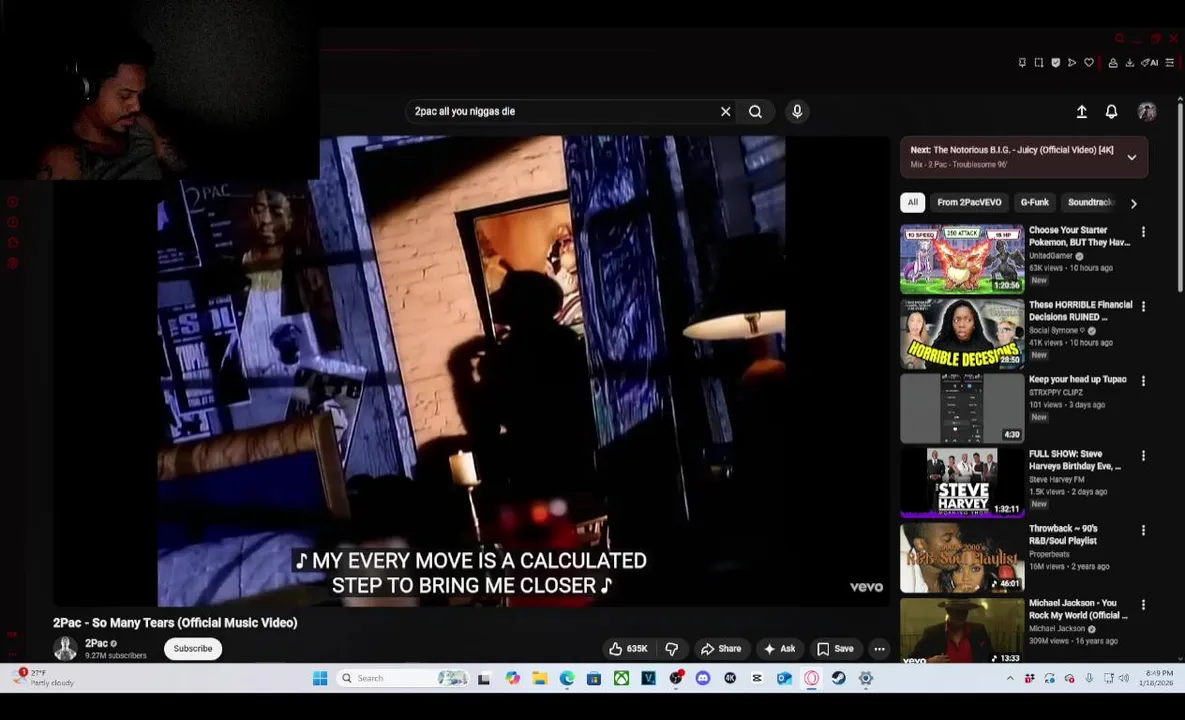
Task: Open Choose Your Starter Pokemon video thumbnail
Action: click(x=962, y=258)
